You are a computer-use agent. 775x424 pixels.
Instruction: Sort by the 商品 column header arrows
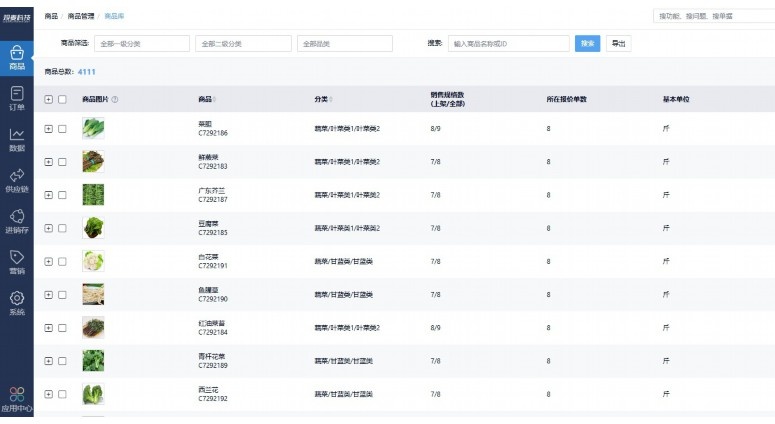point(215,99)
